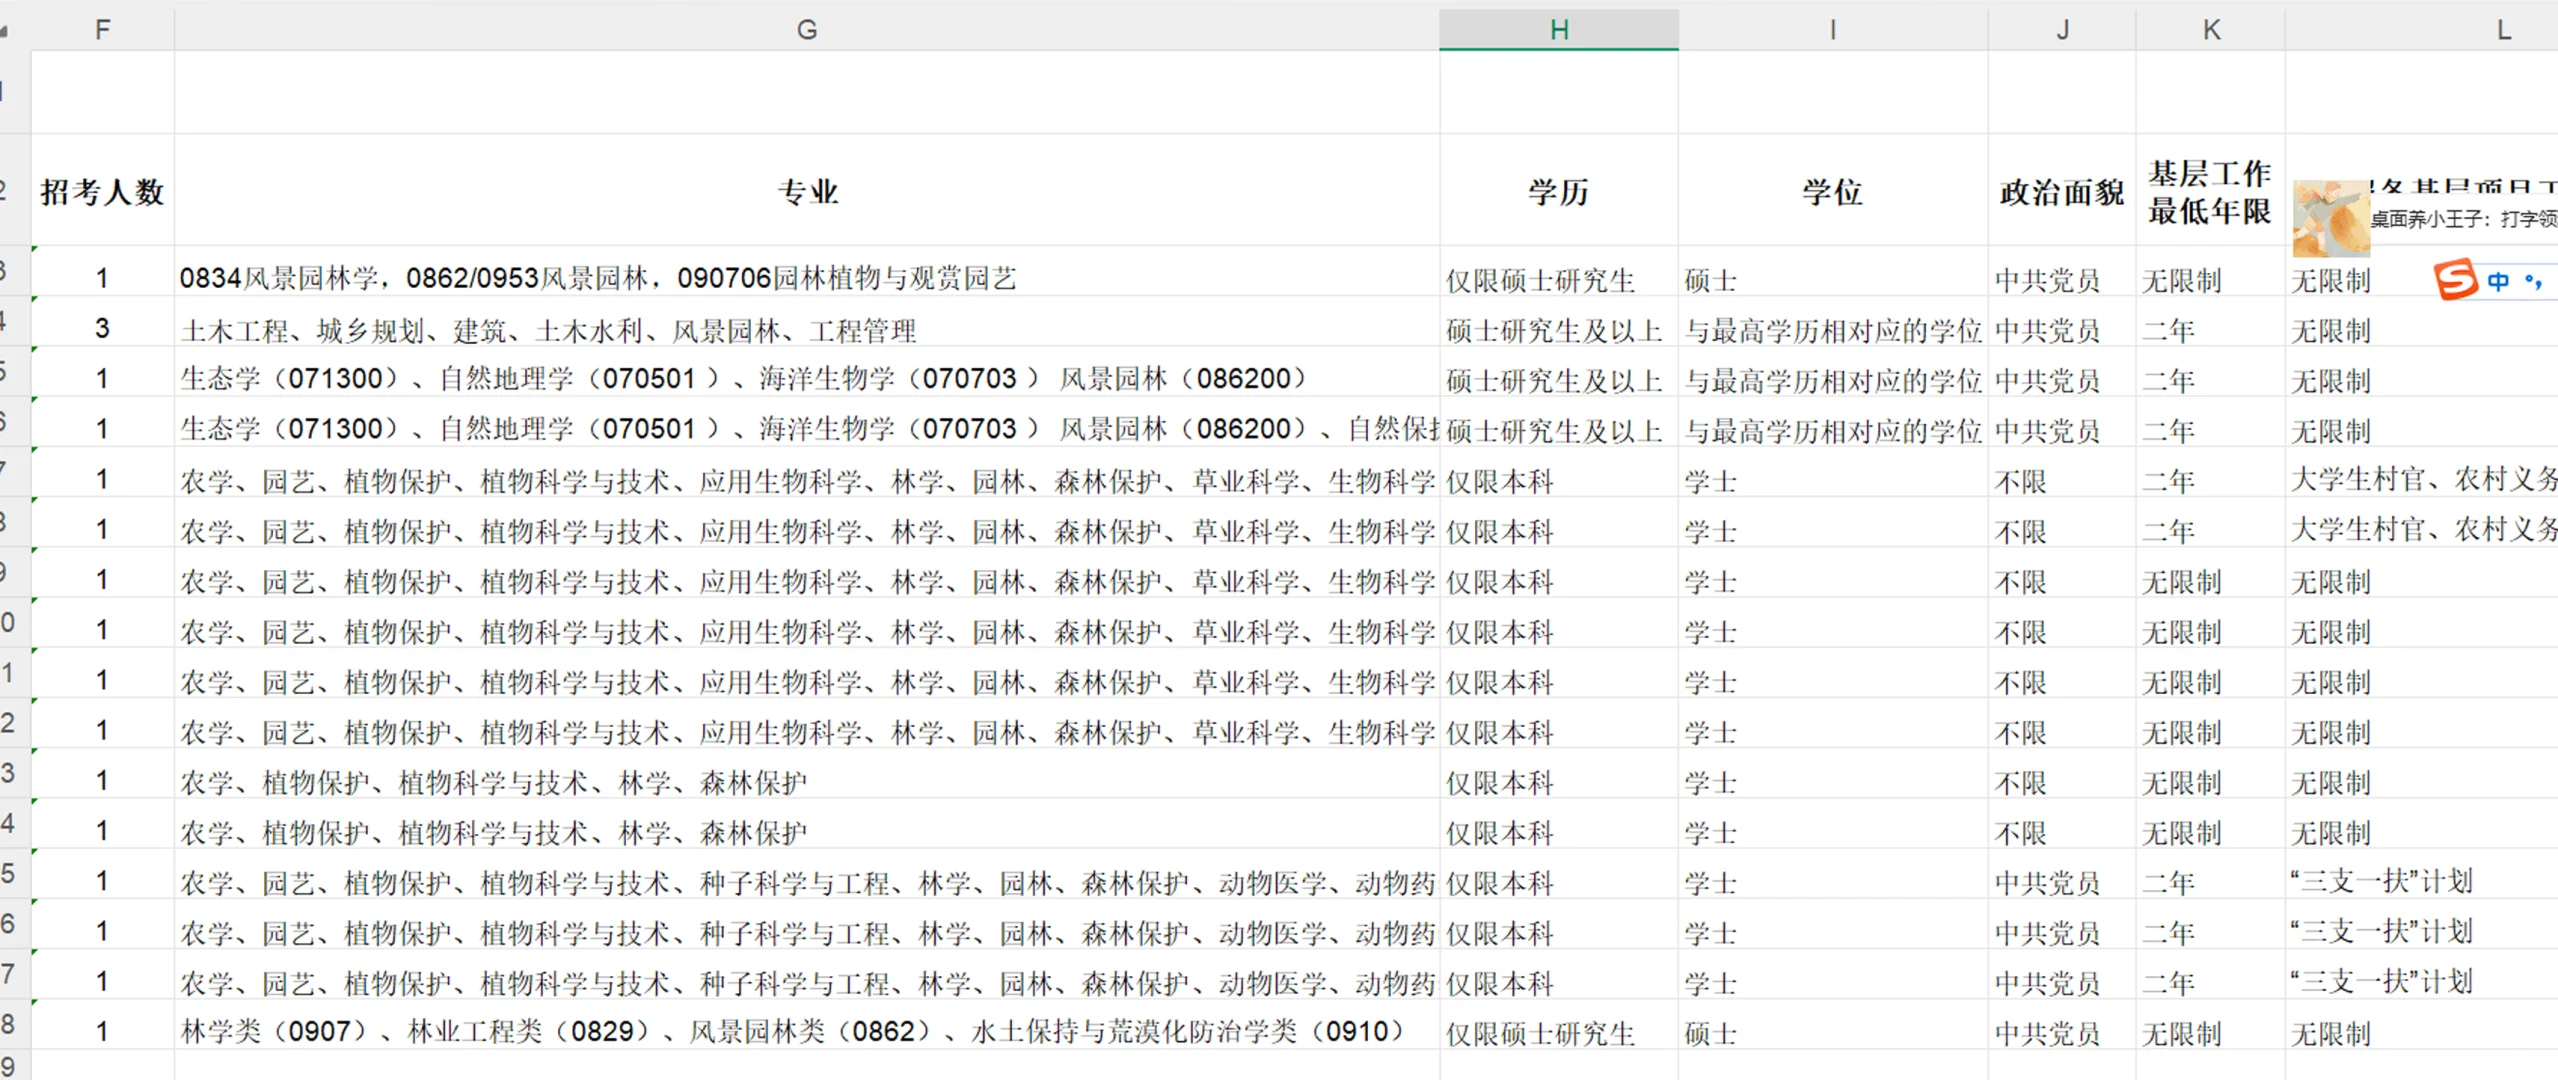Click the 专业 header cell
Viewport: 2558px width, 1080px height.
[x=806, y=191]
